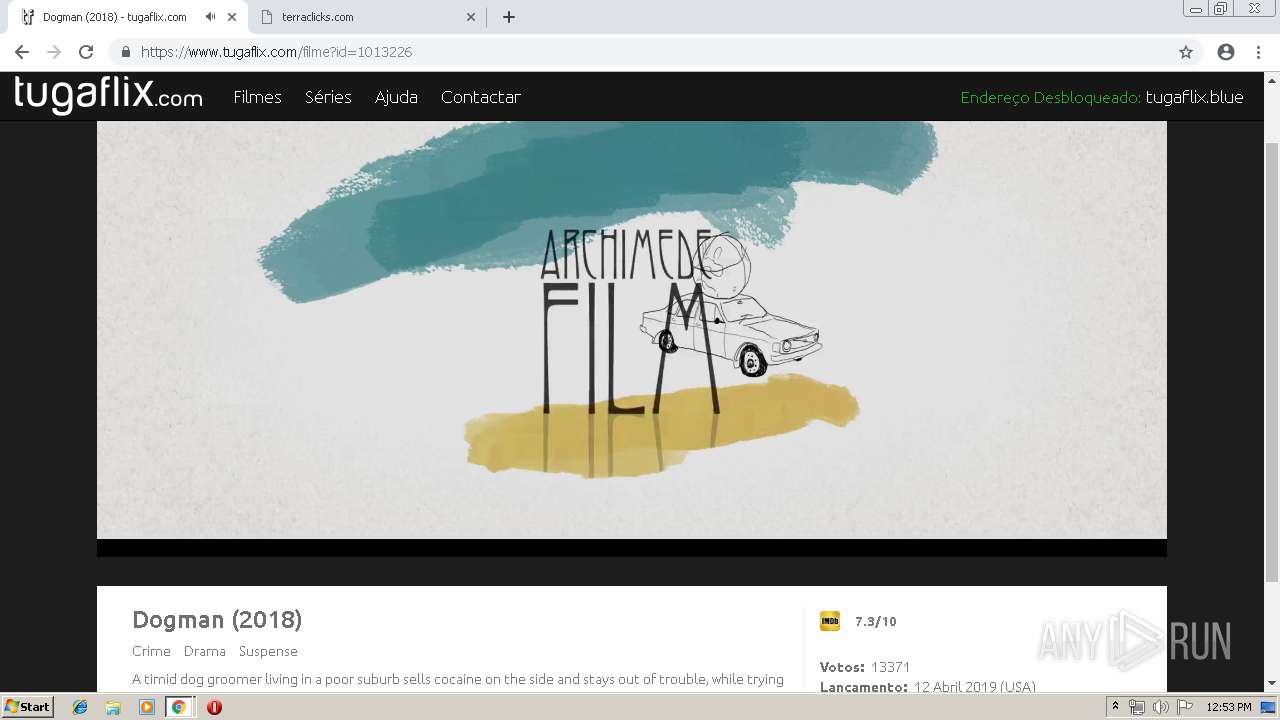1280x720 pixels.
Task: Open the Contactar page
Action: pyautogui.click(x=481, y=97)
